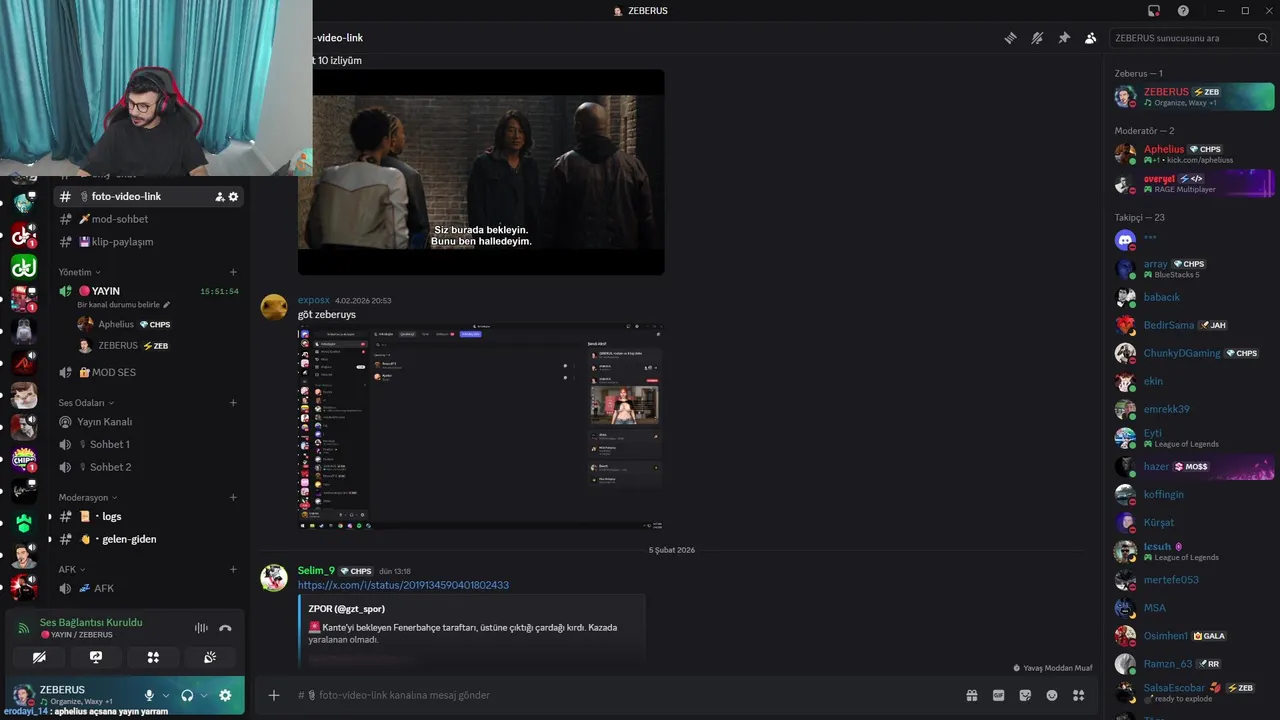
Task: Open SalsaEscobar in member list
Action: click(1193, 692)
